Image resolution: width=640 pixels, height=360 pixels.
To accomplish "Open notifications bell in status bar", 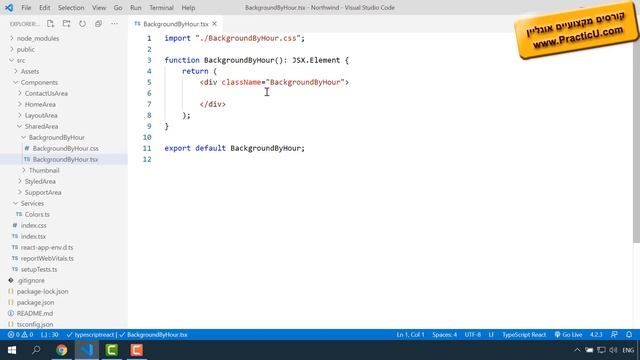I will coord(629,335).
